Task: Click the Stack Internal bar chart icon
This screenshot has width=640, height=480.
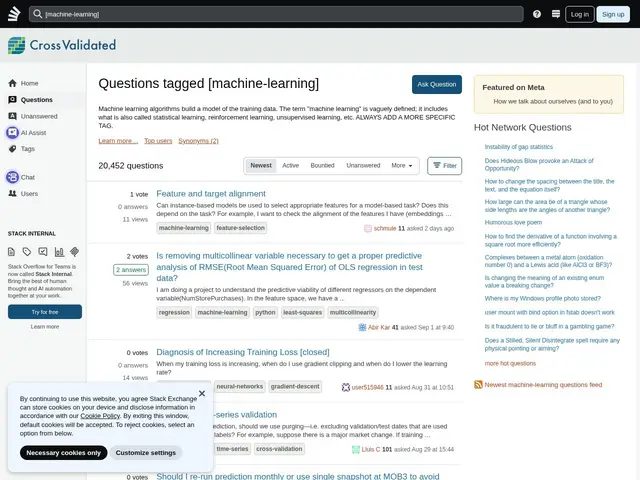Action: point(59,252)
